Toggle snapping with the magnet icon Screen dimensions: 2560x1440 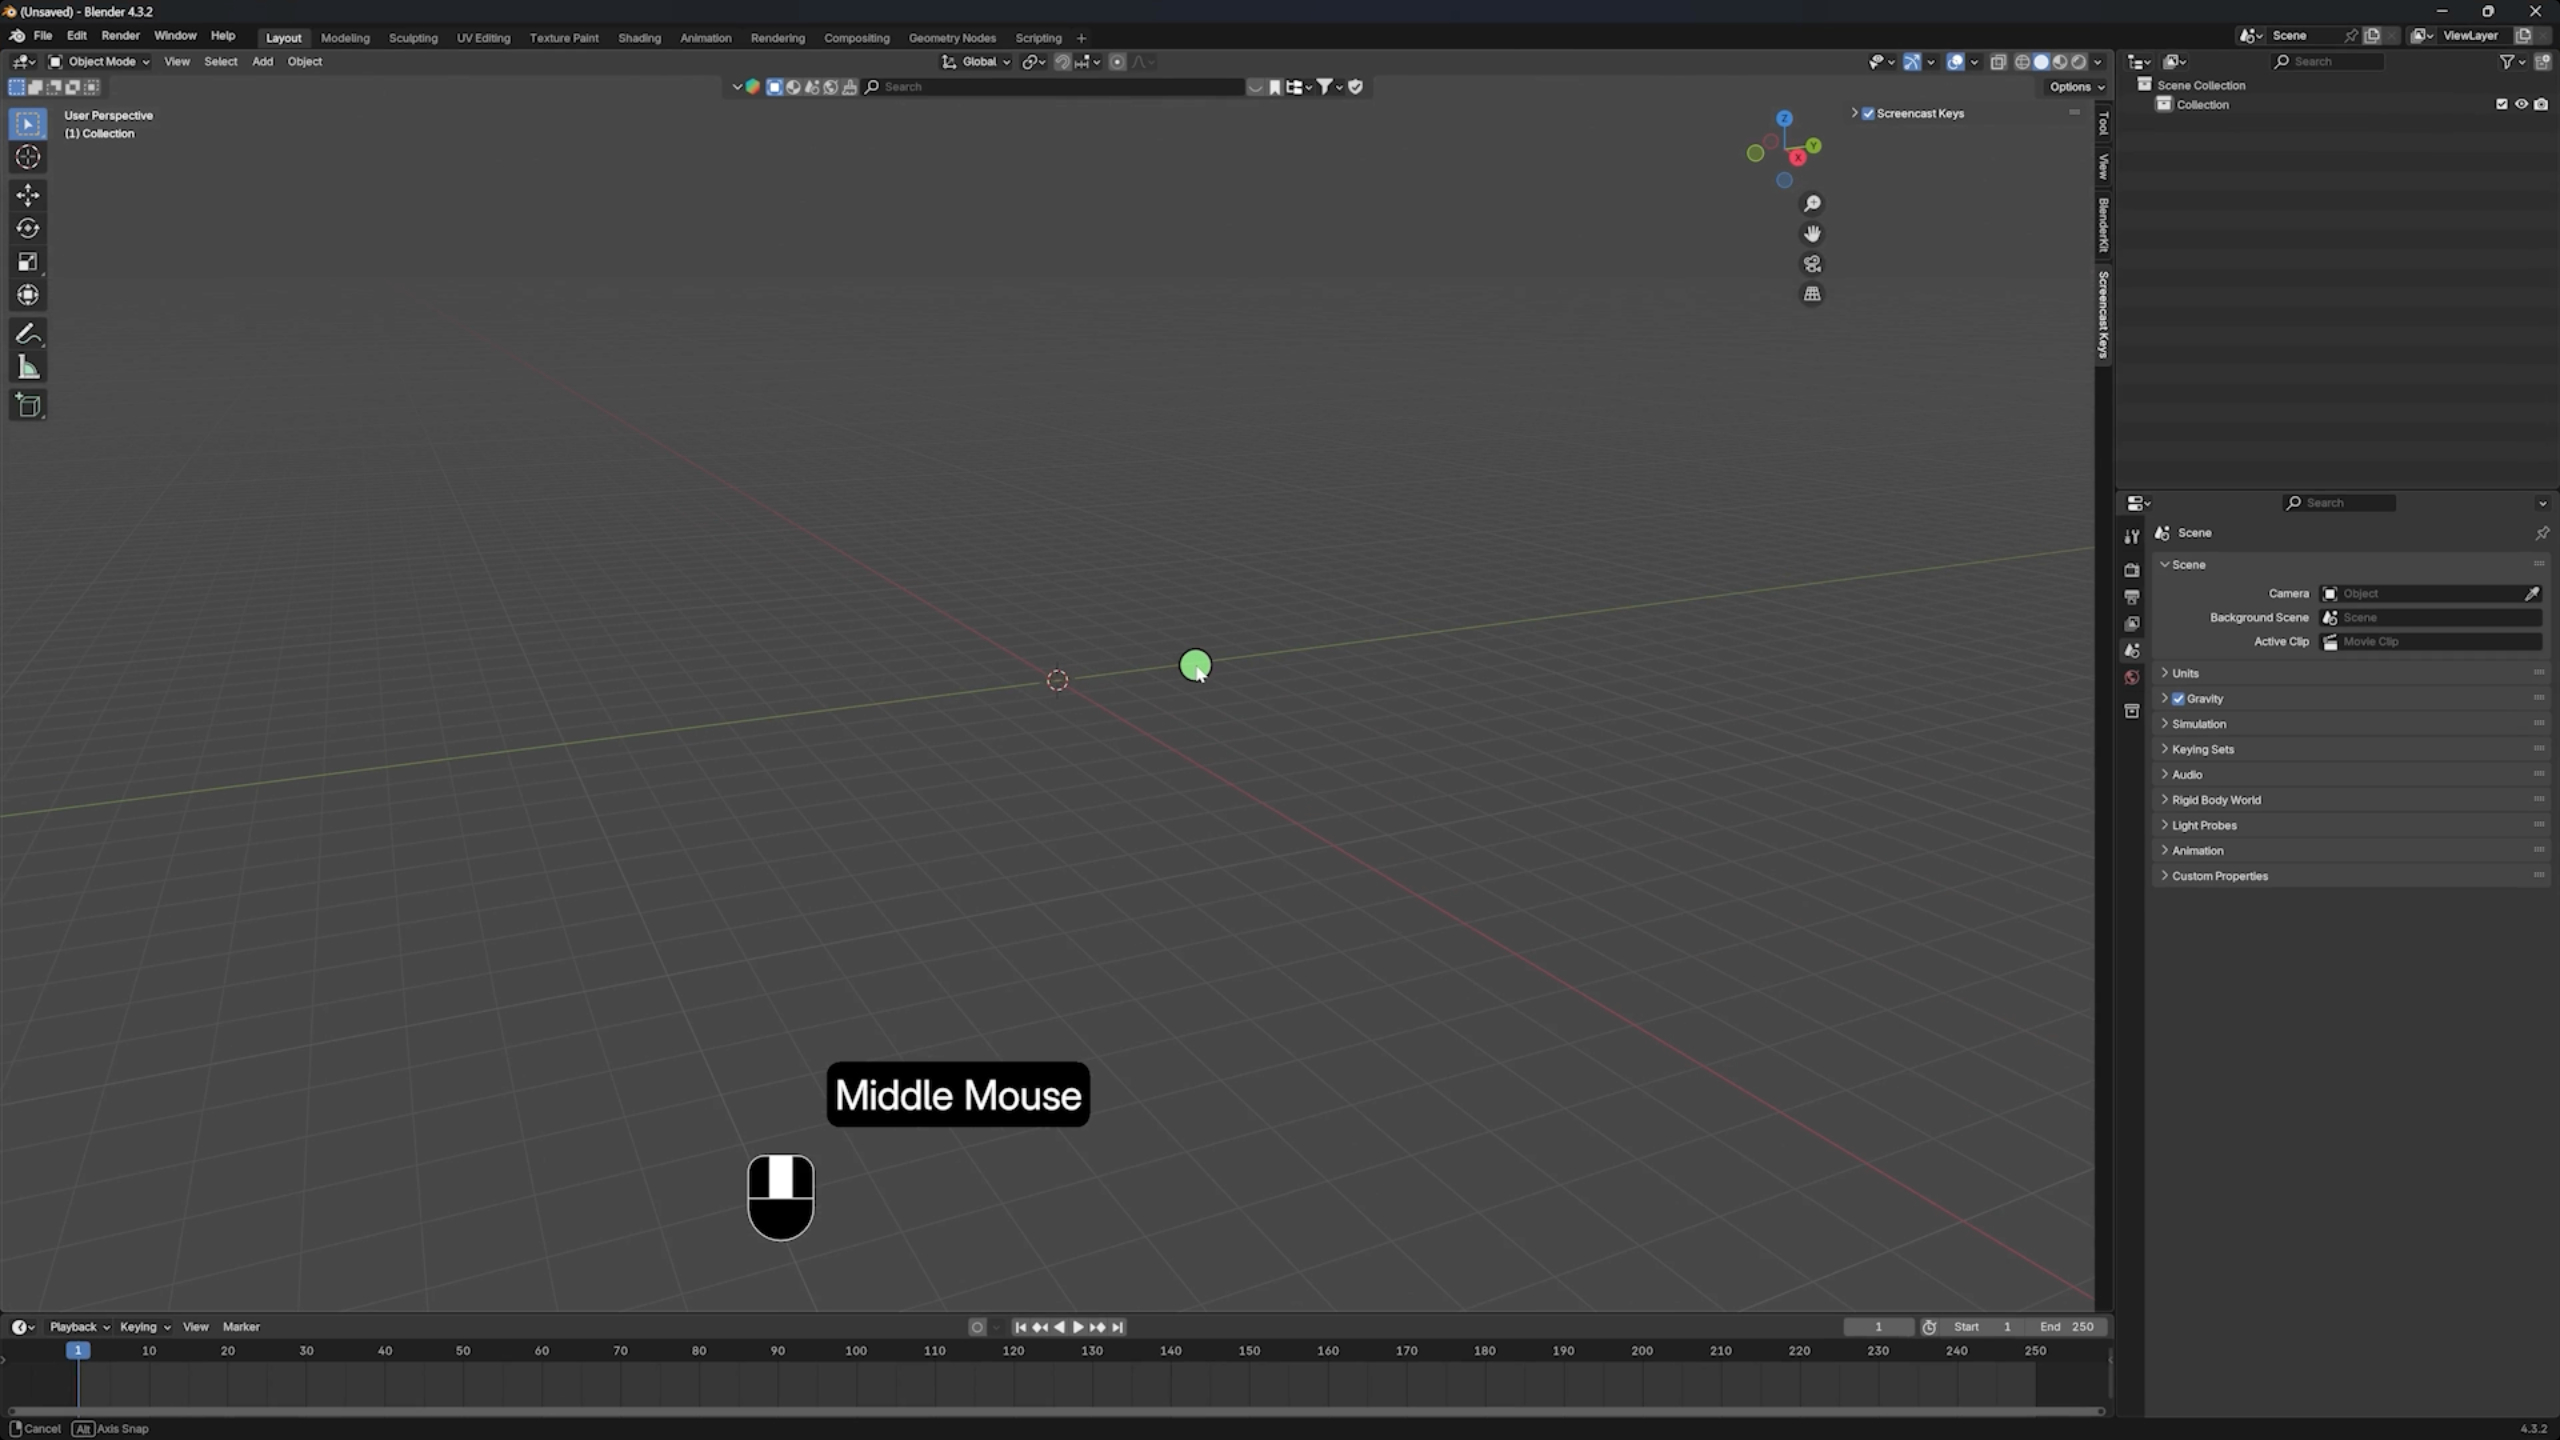1062,61
